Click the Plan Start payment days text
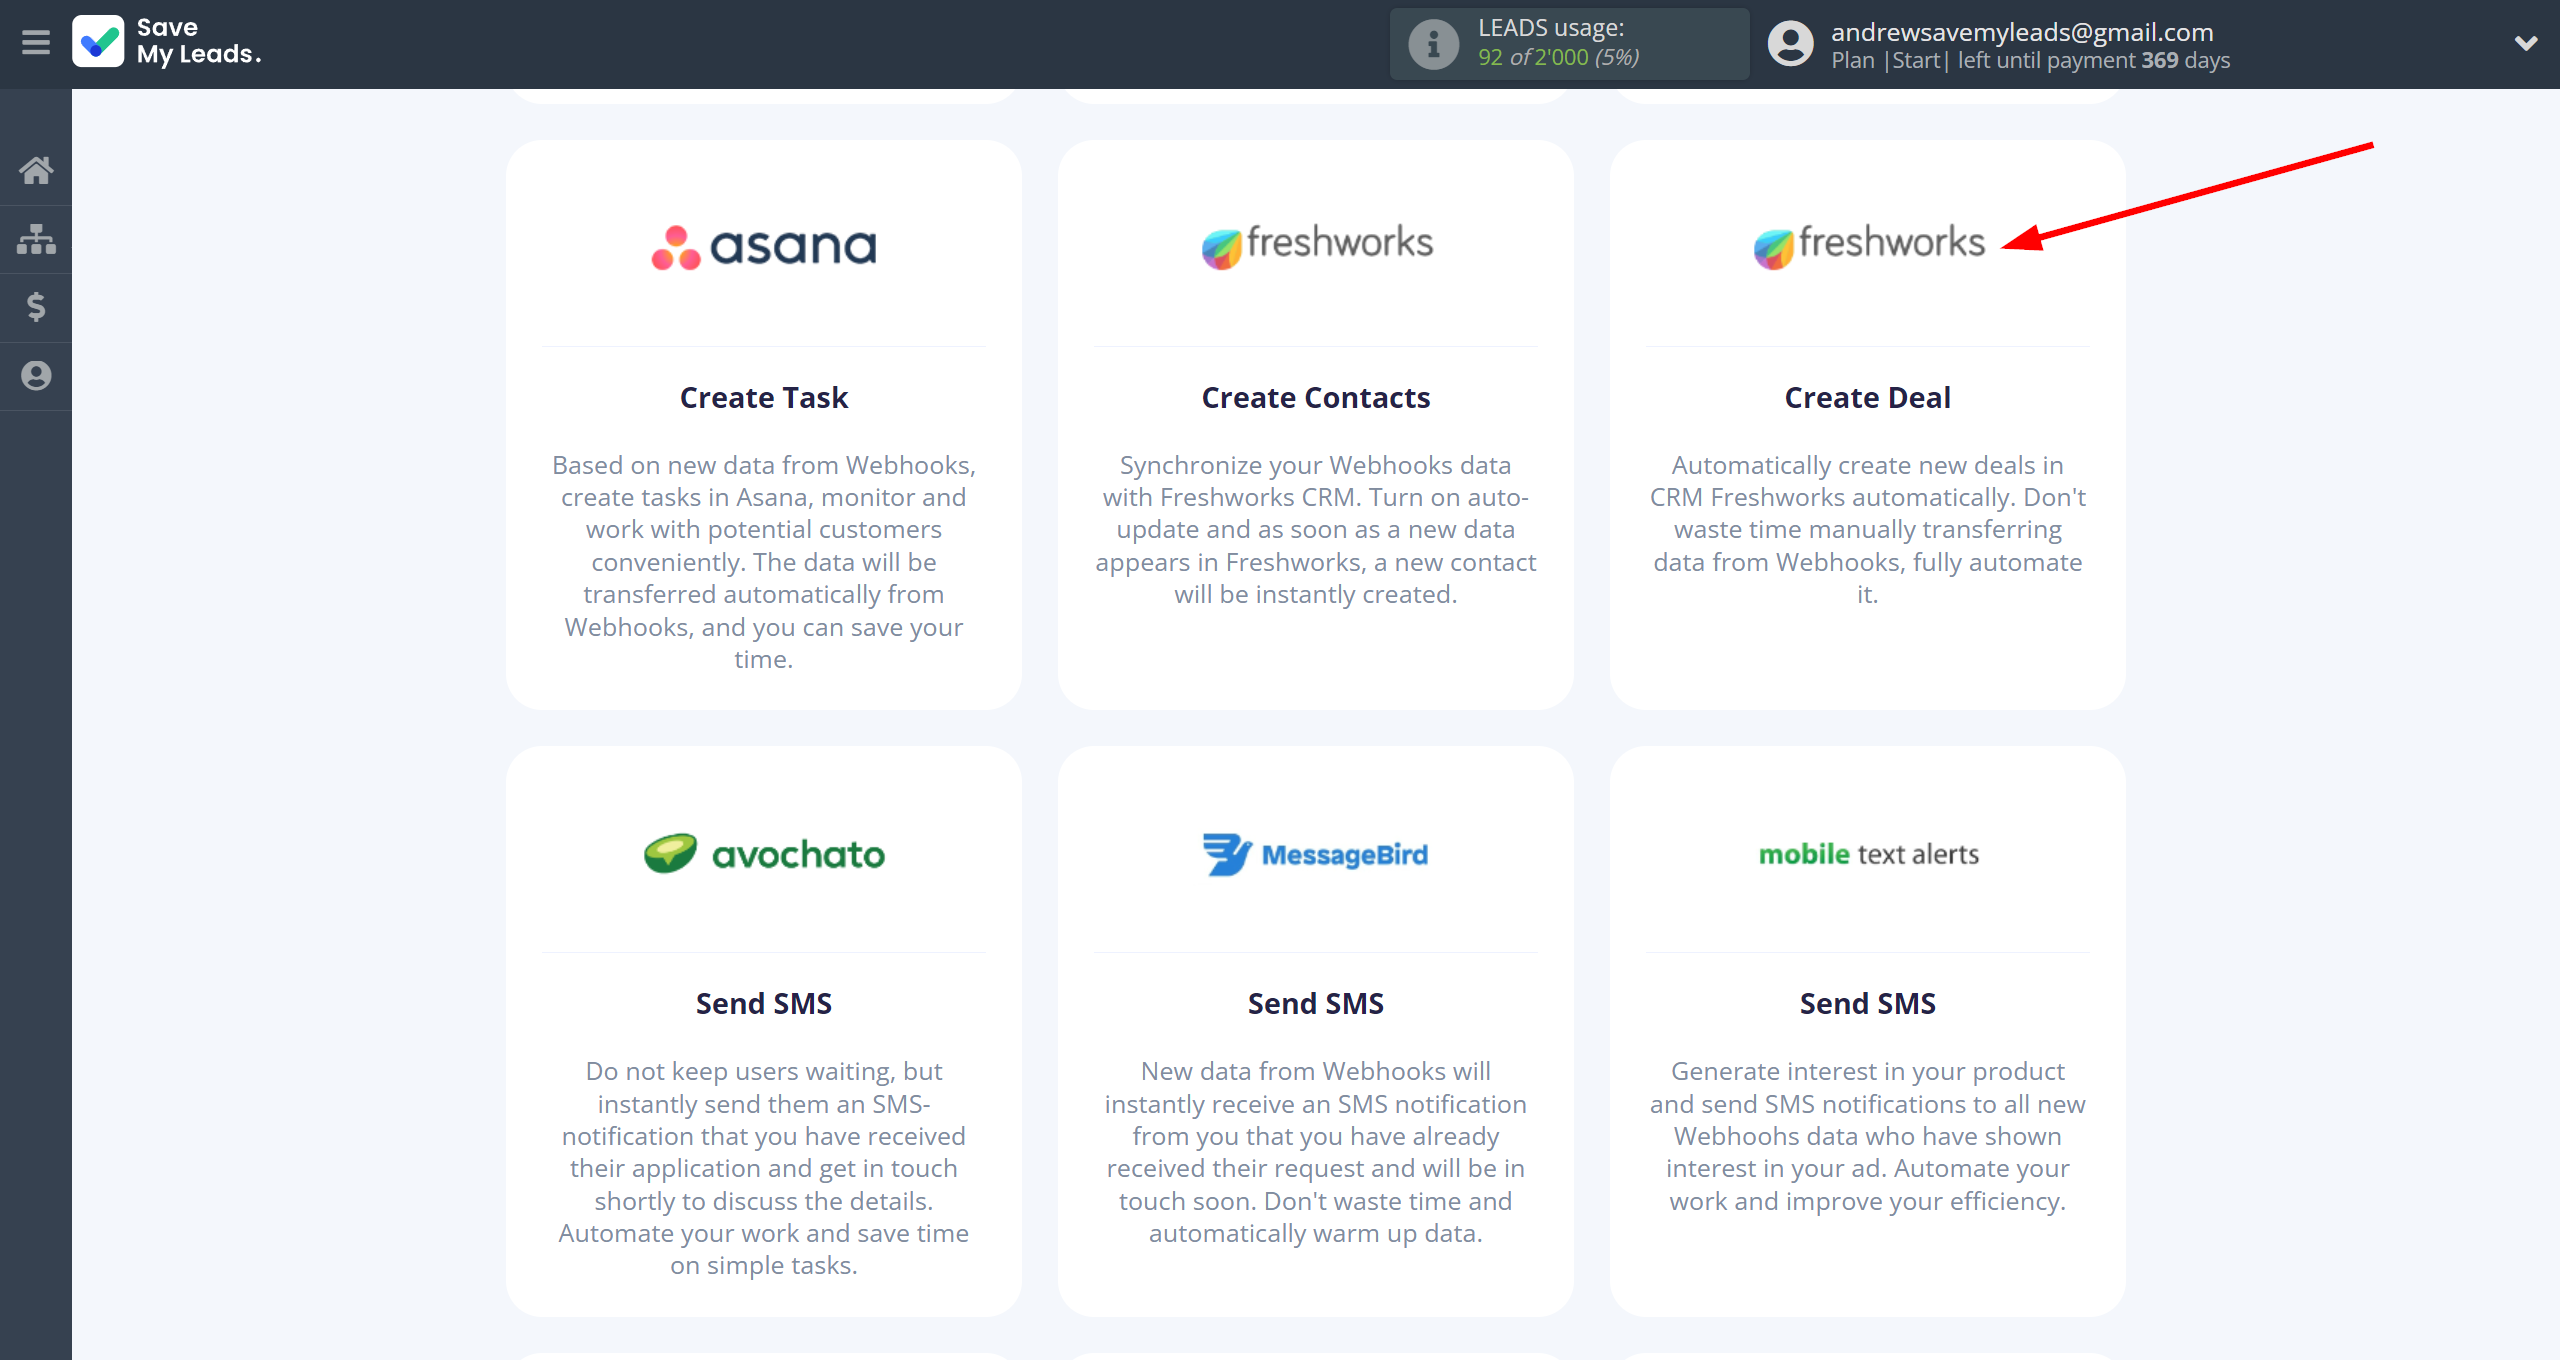Screen dimensions: 2560x1360 (2030, 60)
